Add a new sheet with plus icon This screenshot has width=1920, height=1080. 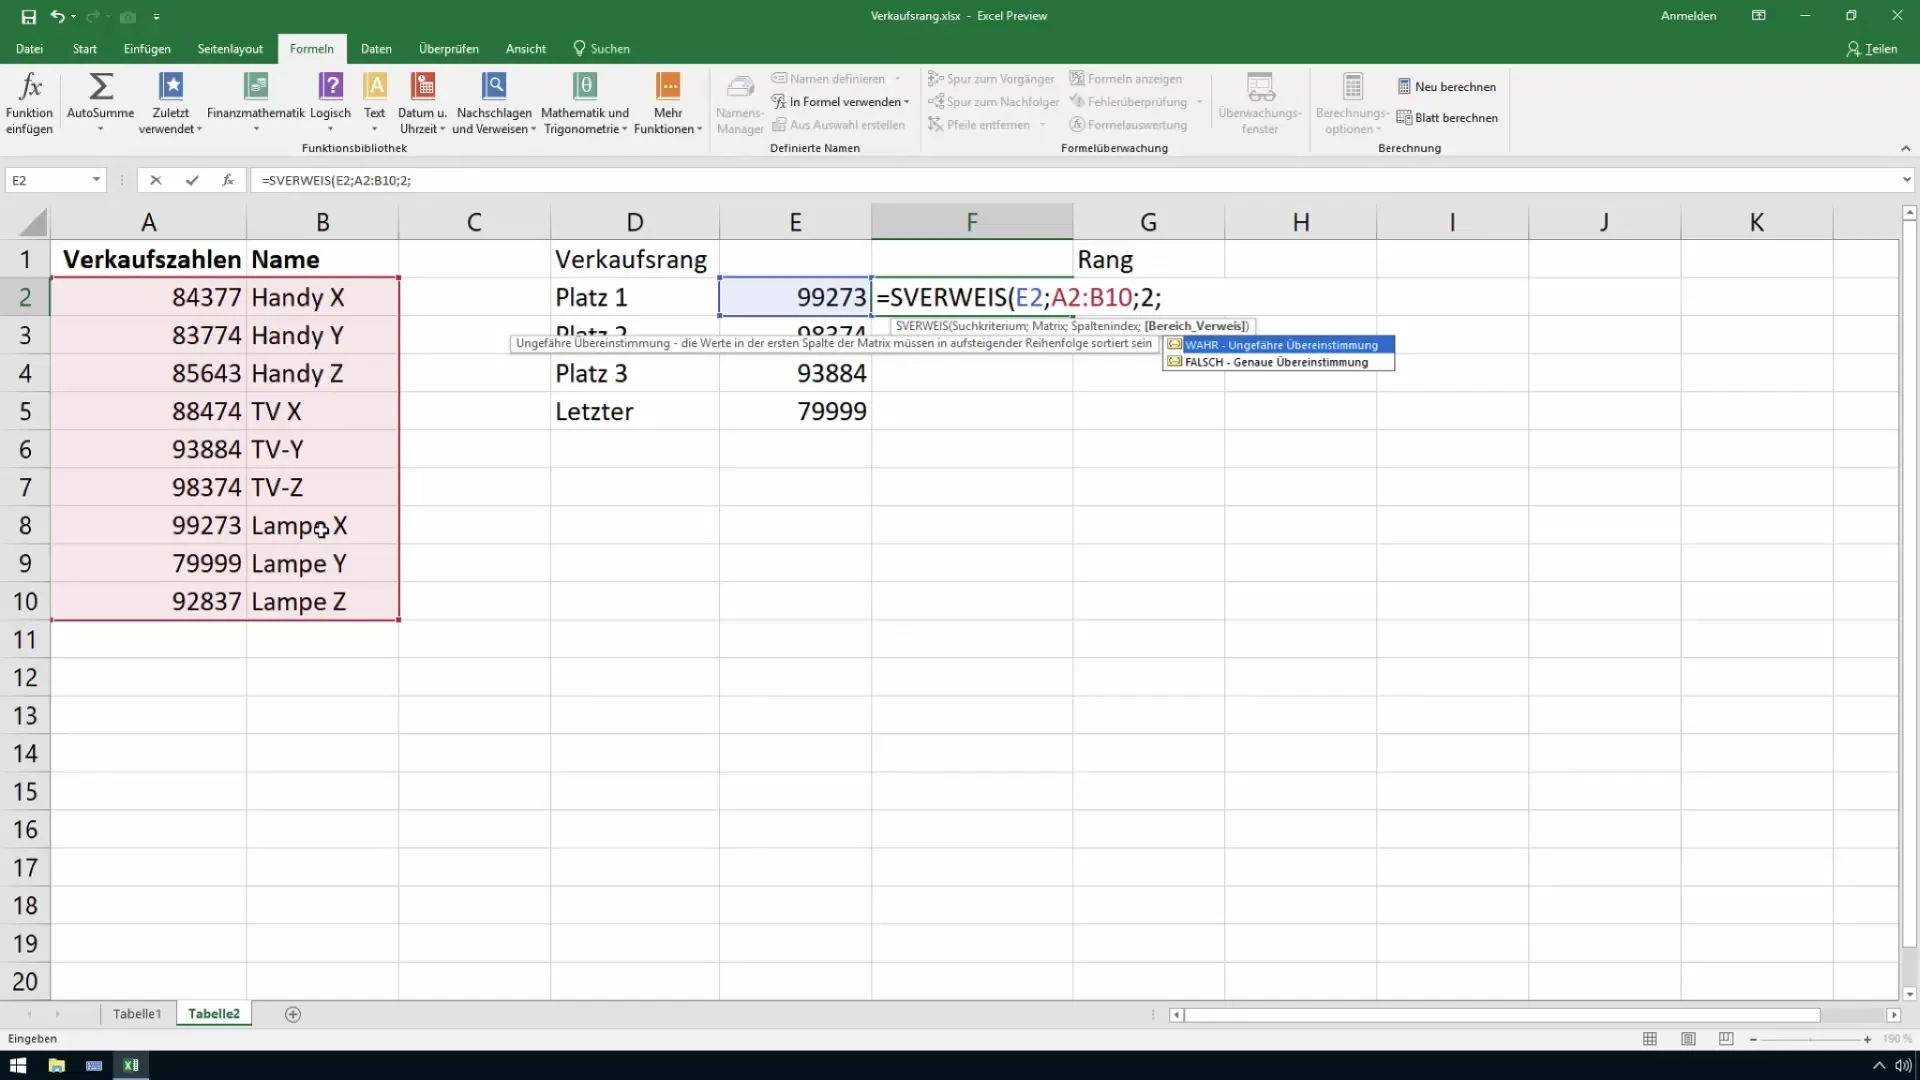click(293, 1014)
